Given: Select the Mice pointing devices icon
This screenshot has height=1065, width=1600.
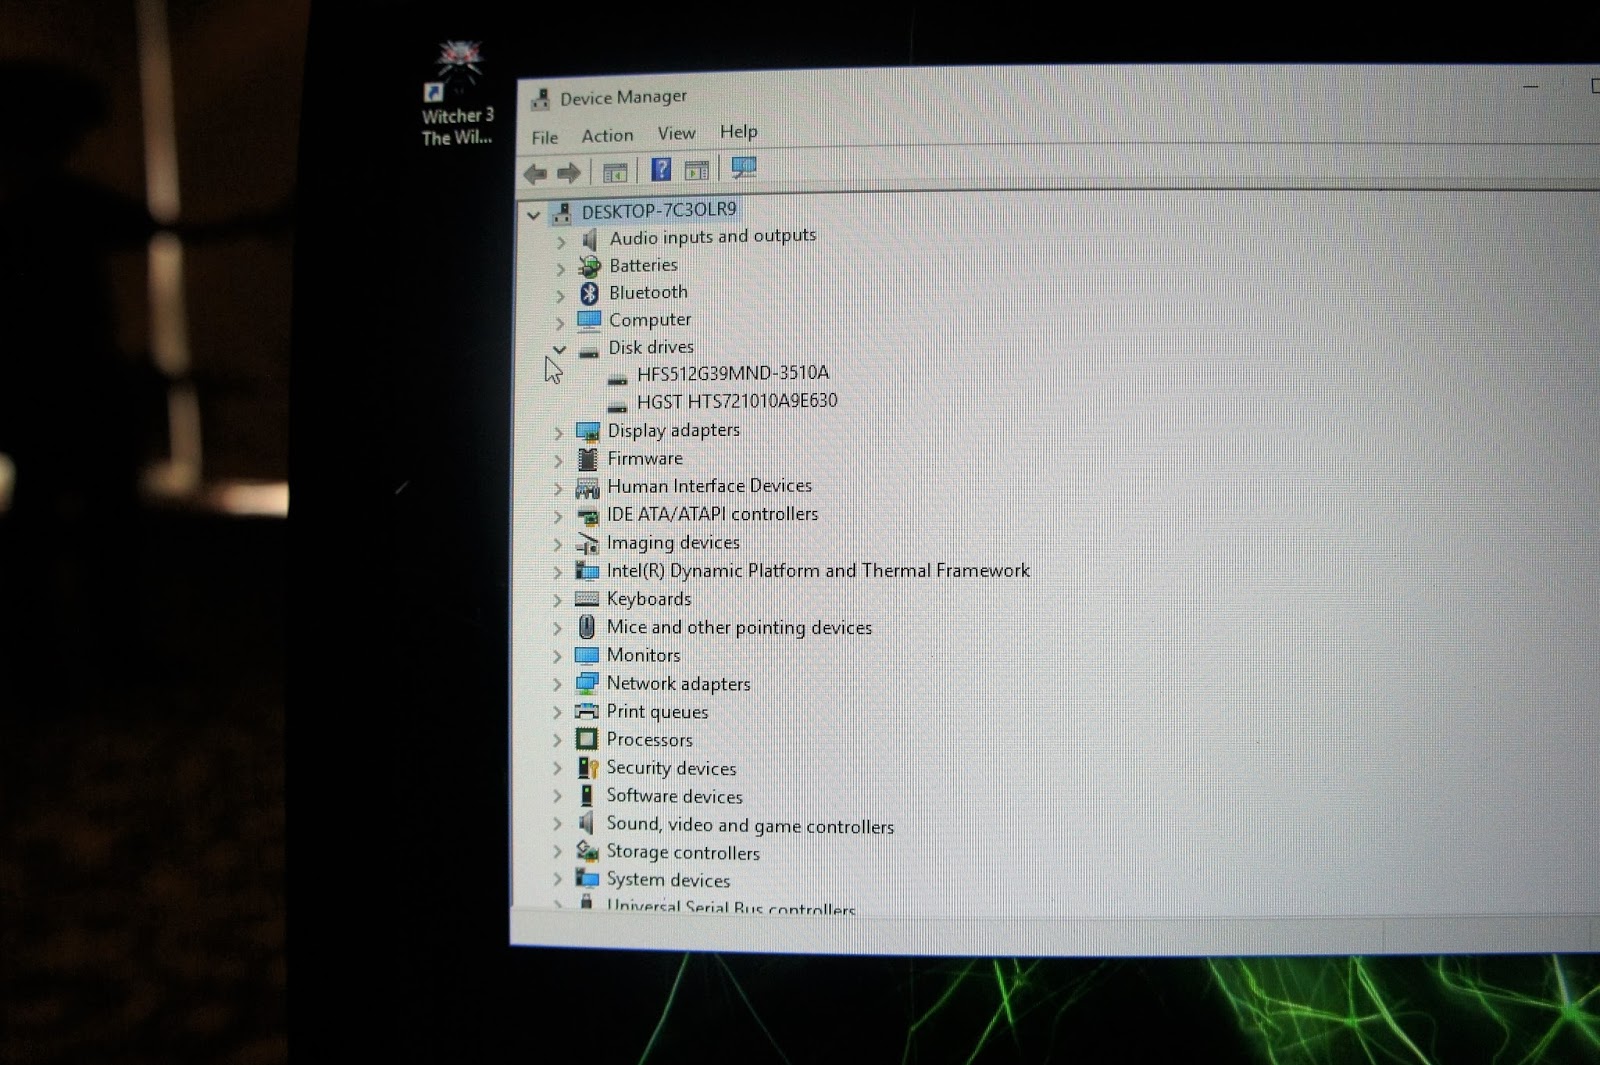Looking at the screenshot, I should pyautogui.click(x=587, y=627).
